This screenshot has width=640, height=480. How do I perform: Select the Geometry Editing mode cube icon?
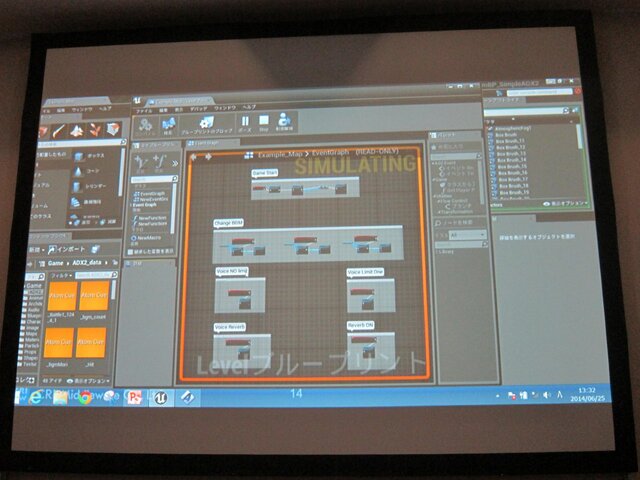(113, 129)
